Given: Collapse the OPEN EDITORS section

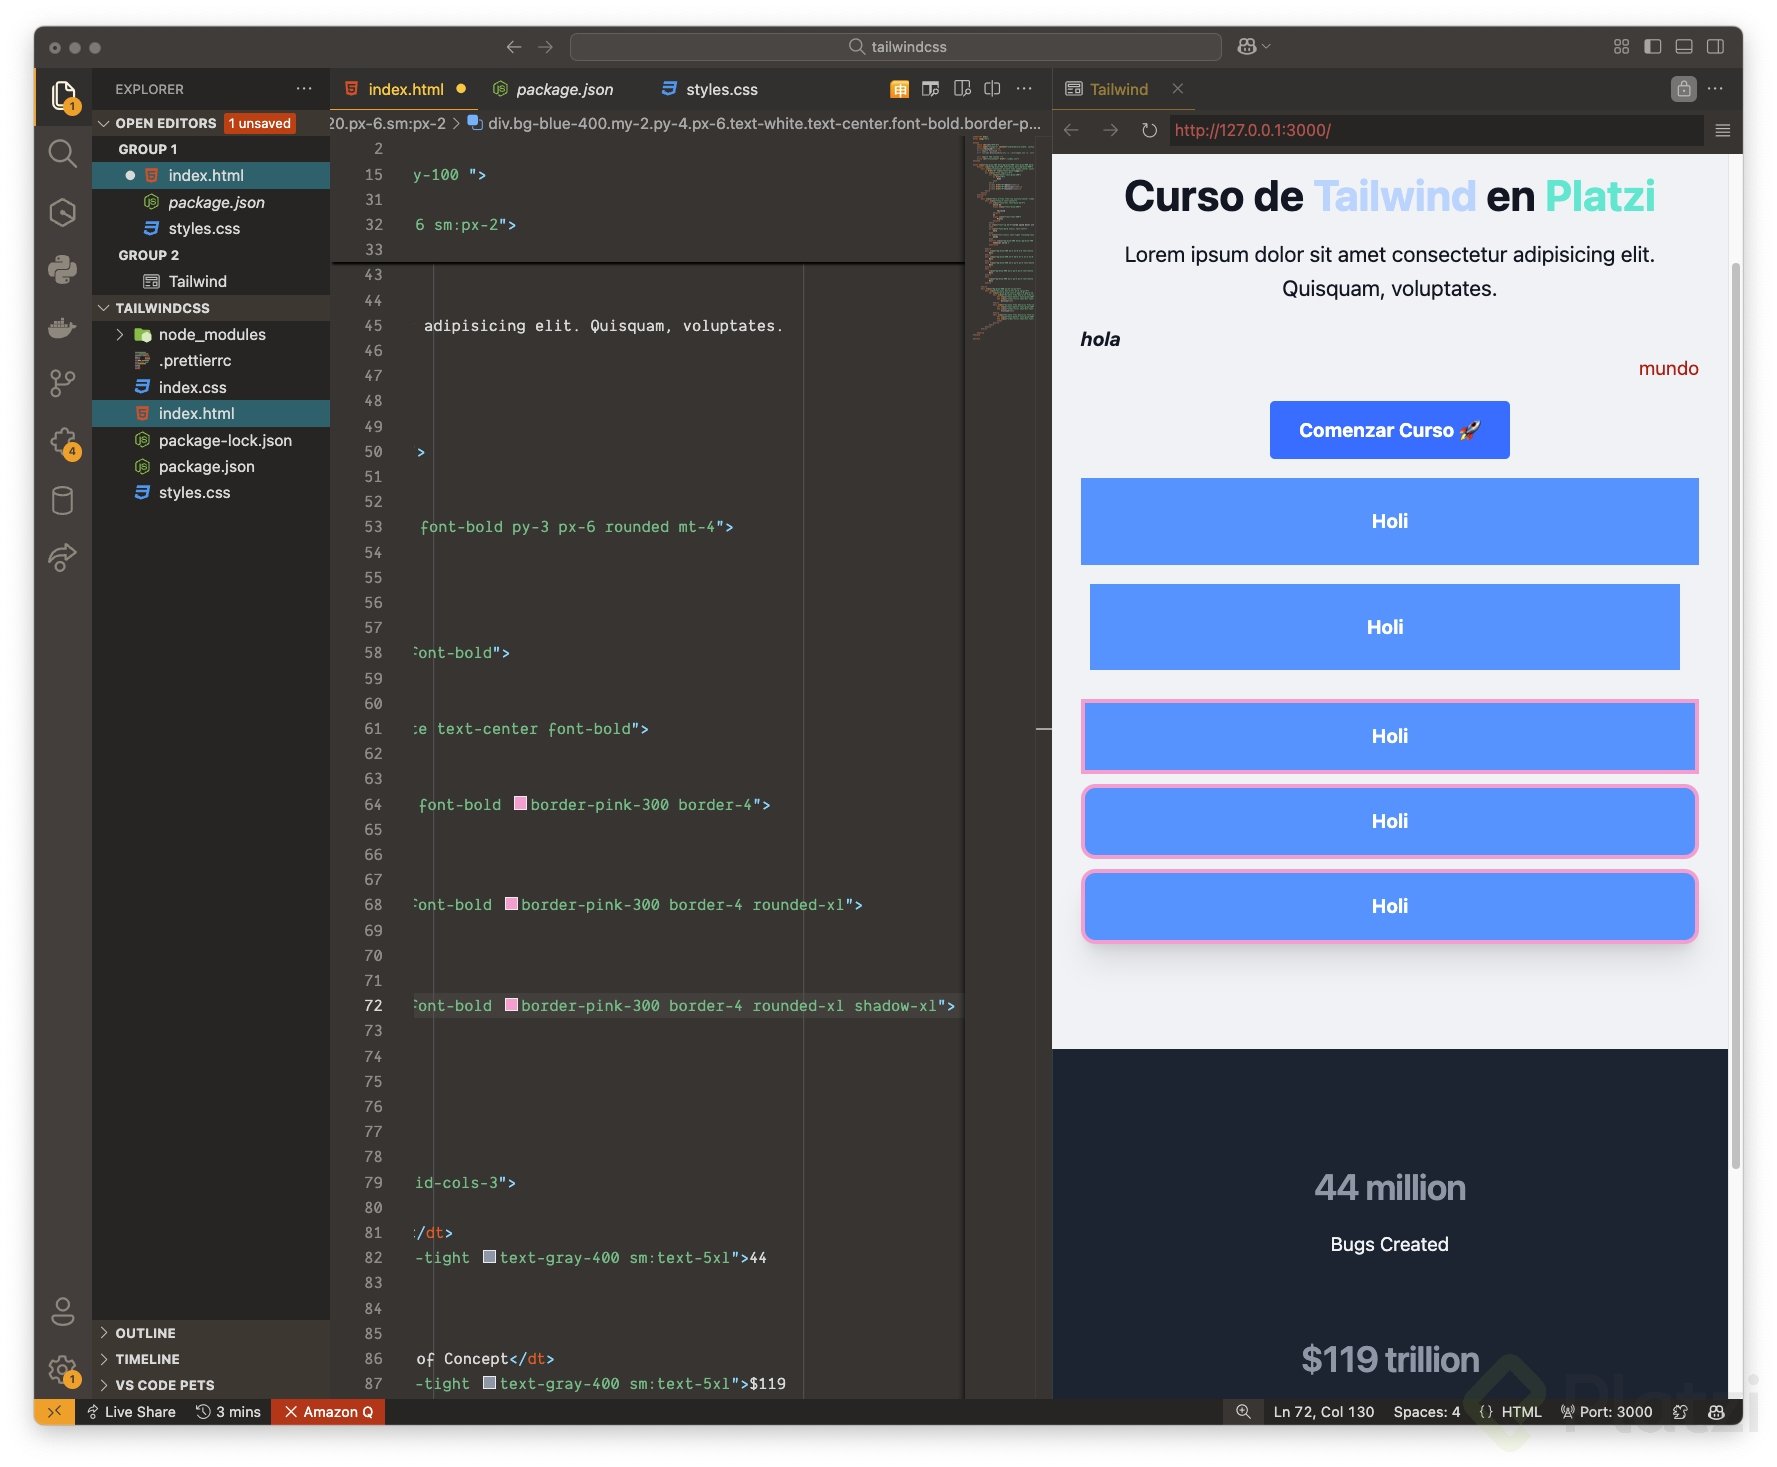Looking at the screenshot, I should pos(104,123).
